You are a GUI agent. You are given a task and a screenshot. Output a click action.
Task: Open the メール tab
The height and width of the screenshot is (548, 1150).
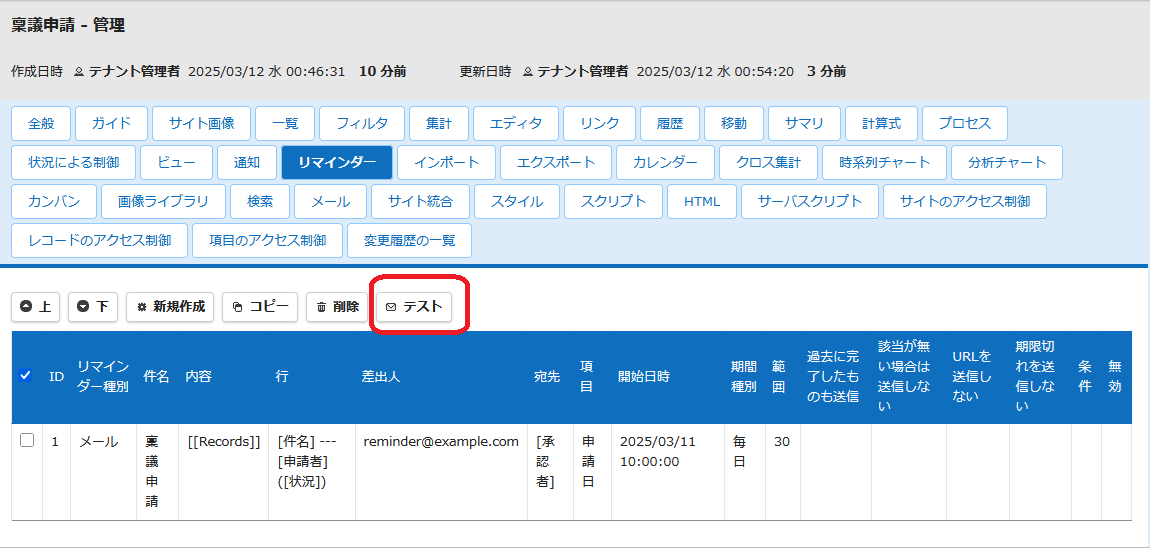click(x=331, y=201)
